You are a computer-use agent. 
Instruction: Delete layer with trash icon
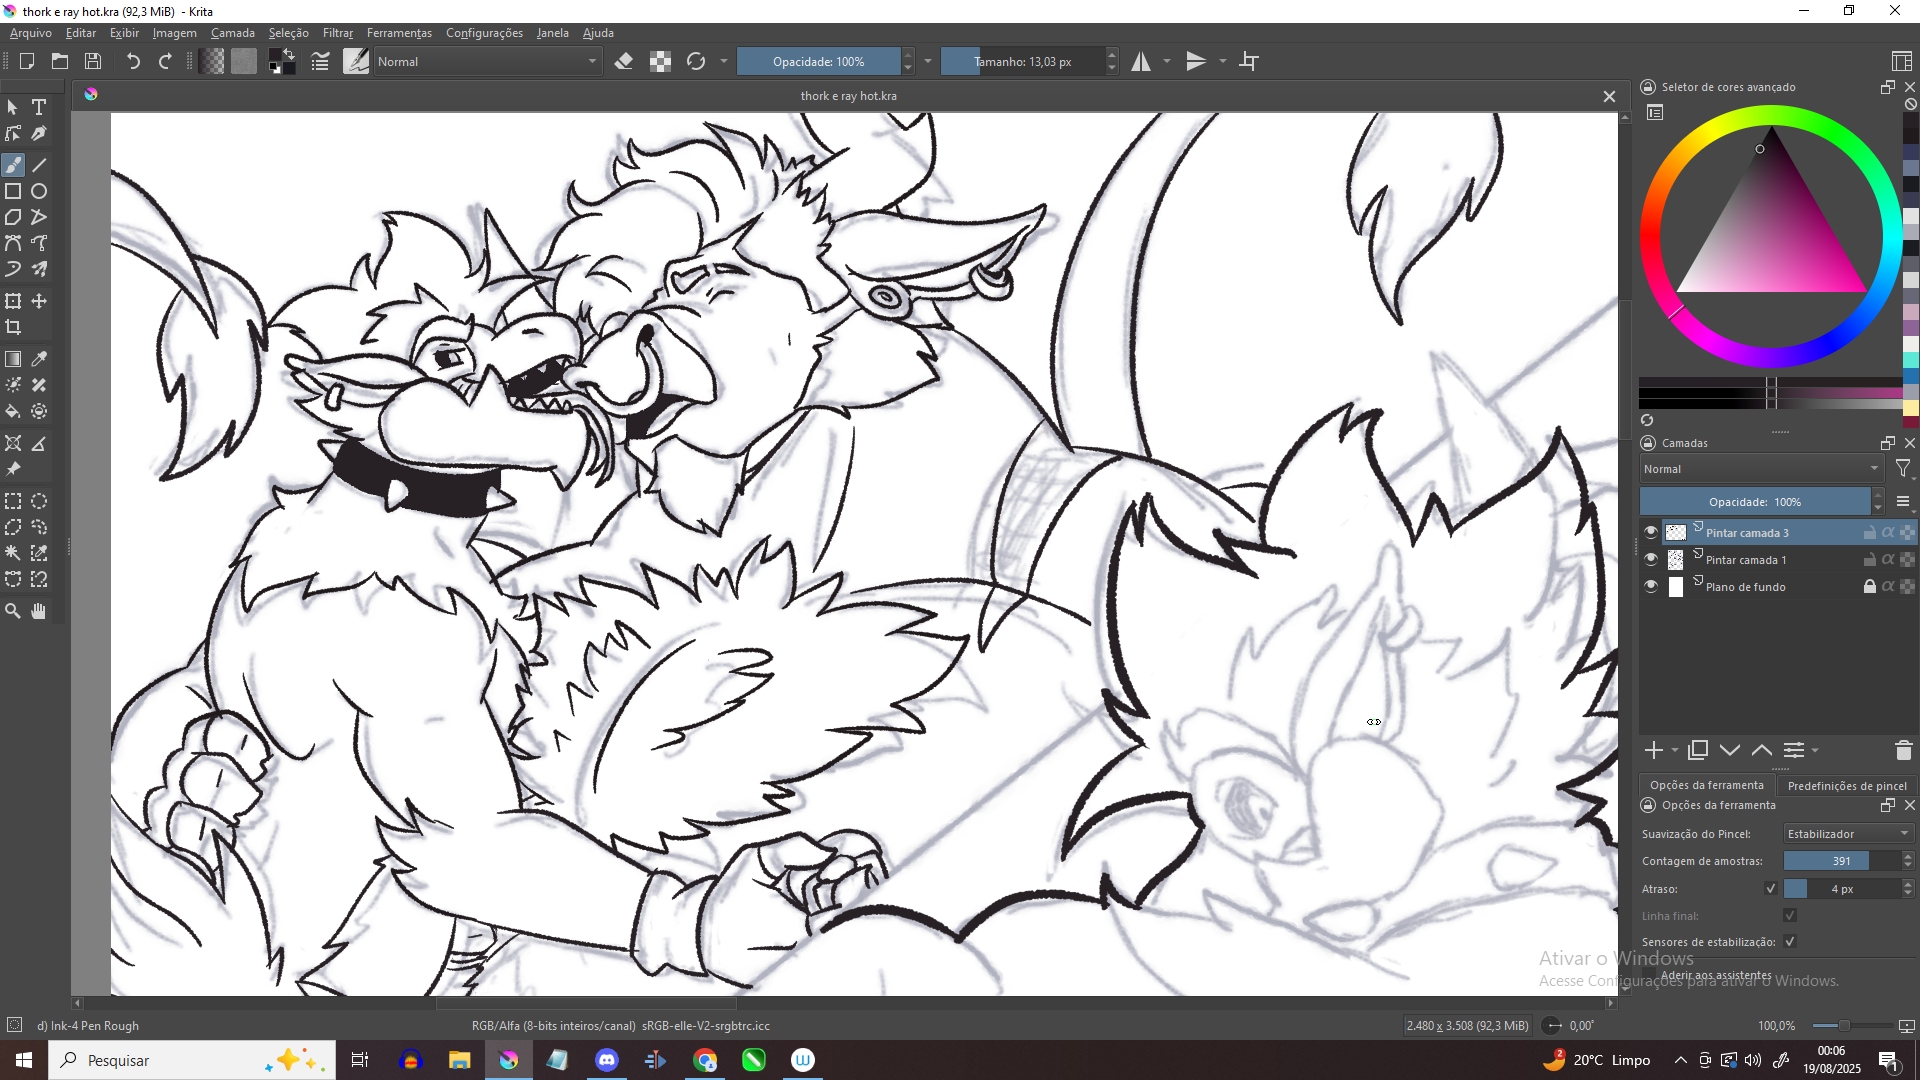coord(1903,751)
